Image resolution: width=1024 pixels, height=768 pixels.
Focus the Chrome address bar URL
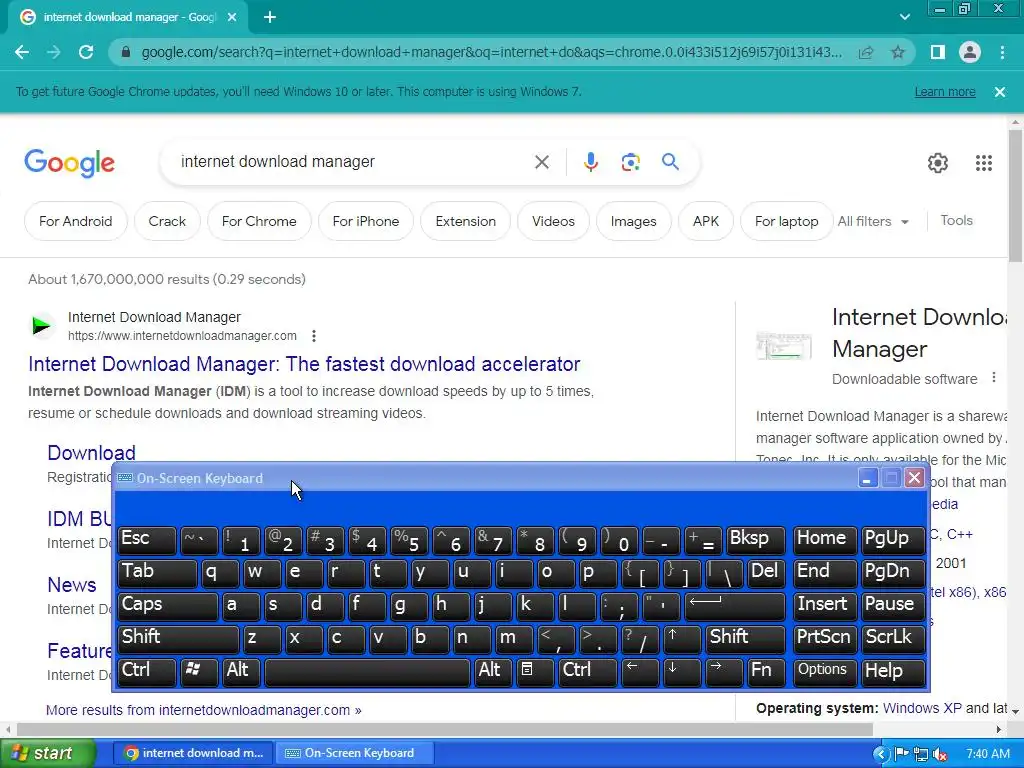491,52
